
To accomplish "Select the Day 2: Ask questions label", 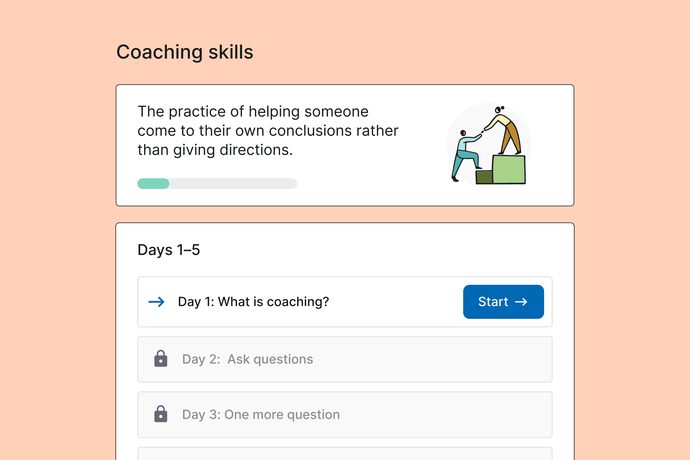I will tap(247, 359).
